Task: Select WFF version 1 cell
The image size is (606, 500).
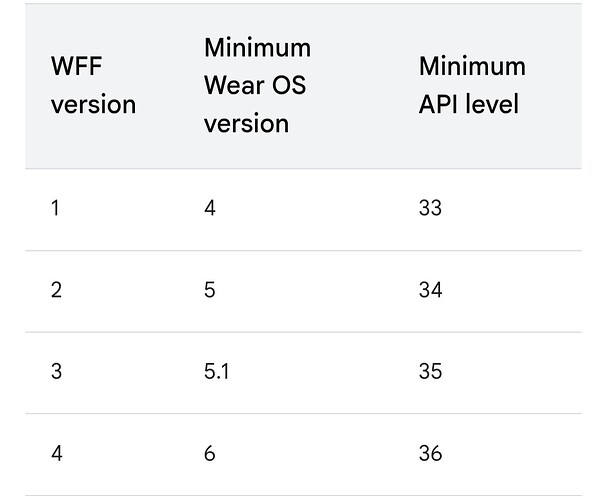Action: tap(55, 209)
